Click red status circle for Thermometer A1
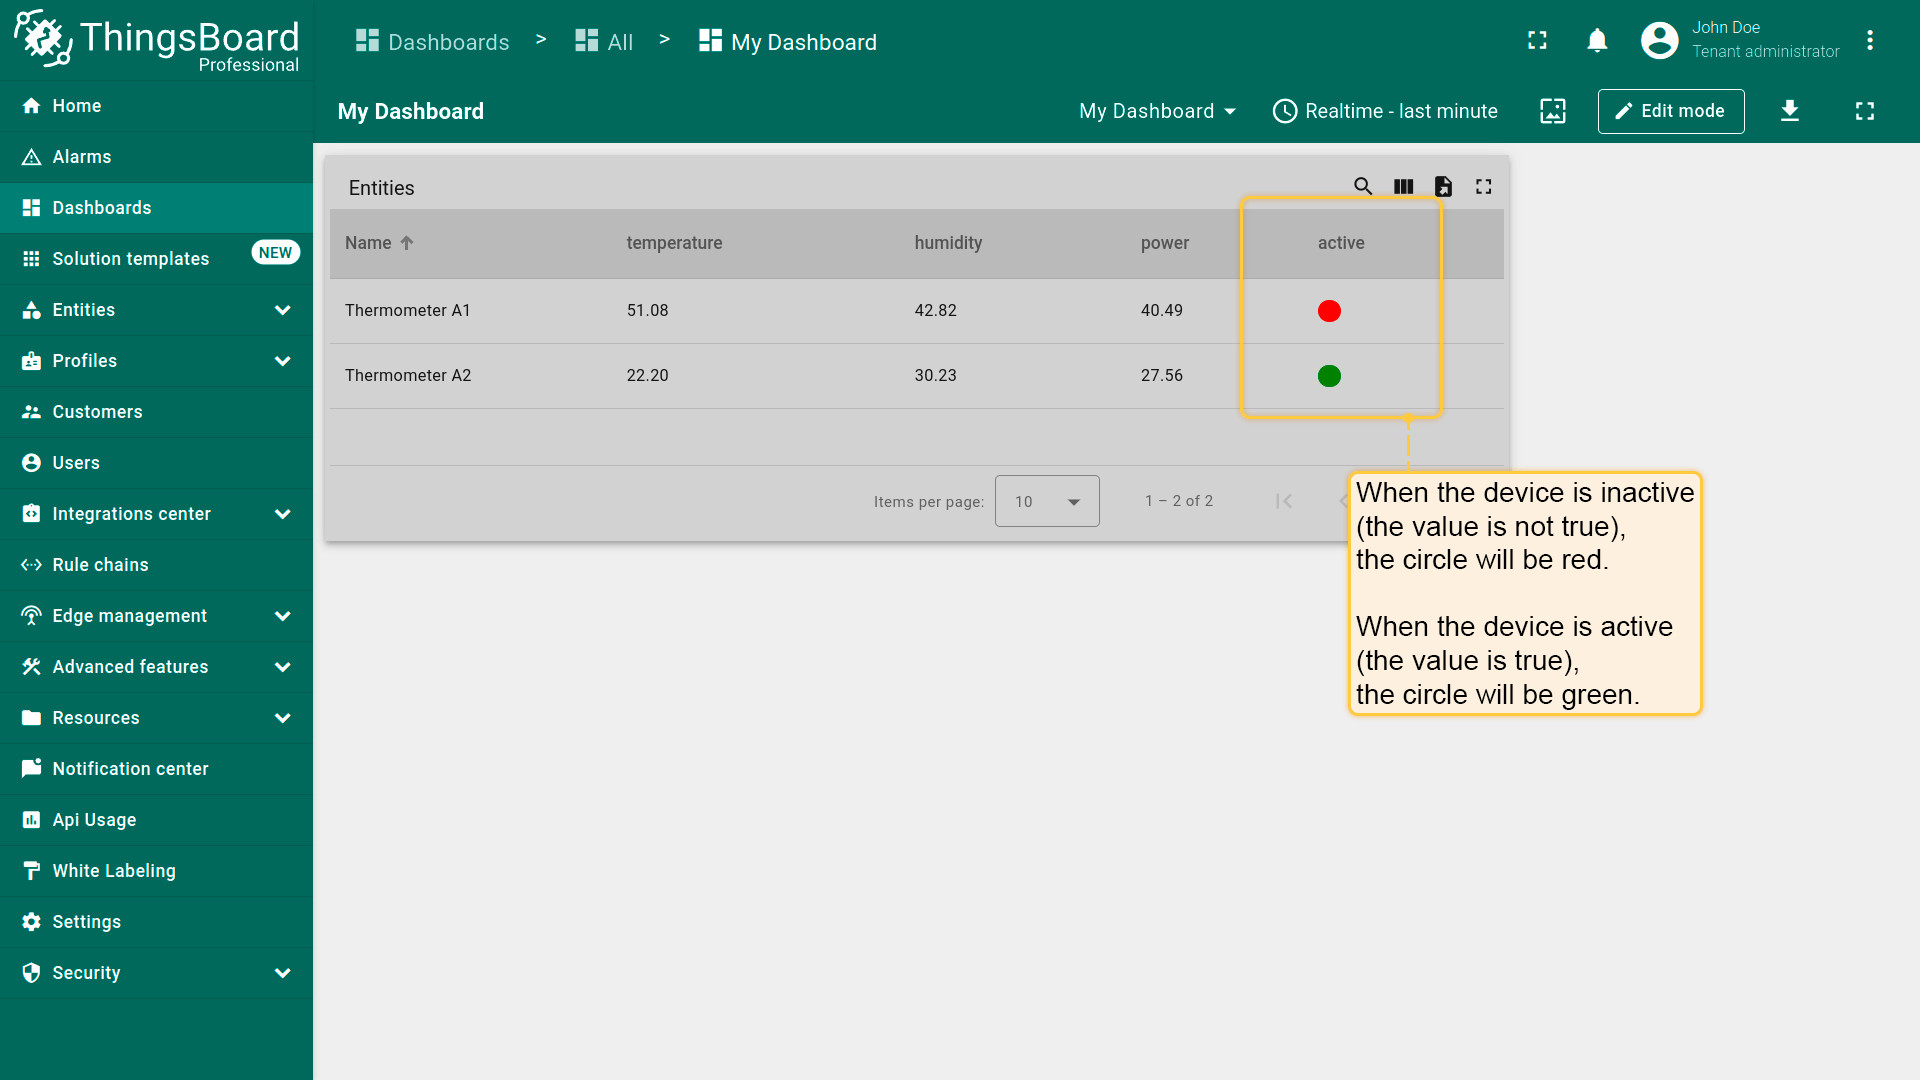1920x1080 pixels. tap(1329, 311)
